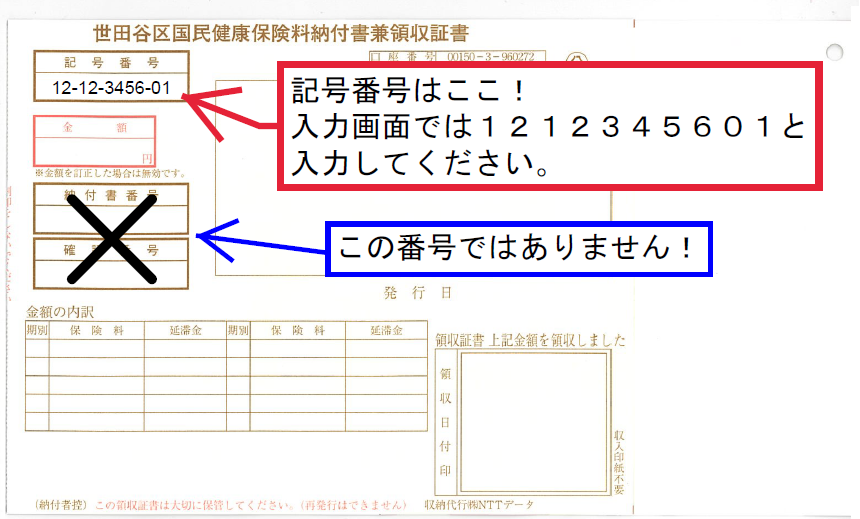Select the callout digits 1212345601
Screen dimensions: 860x519
coord(629,127)
